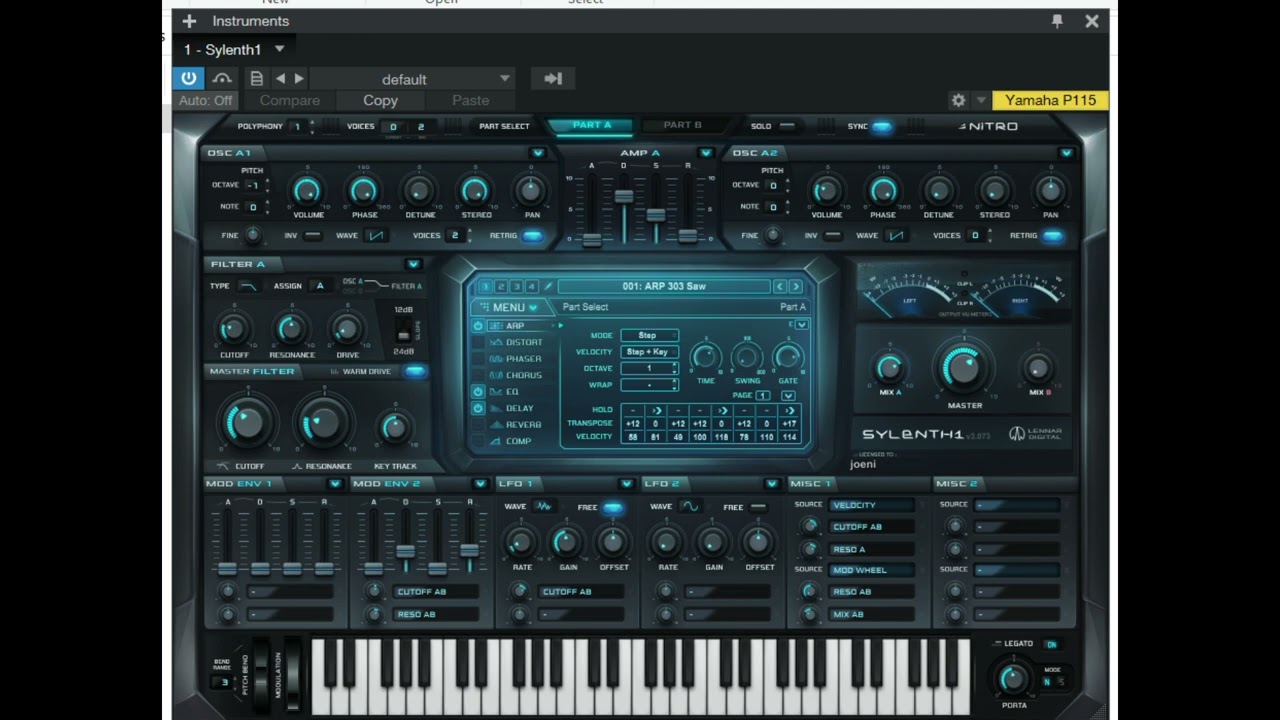Image resolution: width=1280 pixels, height=720 pixels.
Task: Click the sidechain arrow button beside preset box
Action: 553,79
